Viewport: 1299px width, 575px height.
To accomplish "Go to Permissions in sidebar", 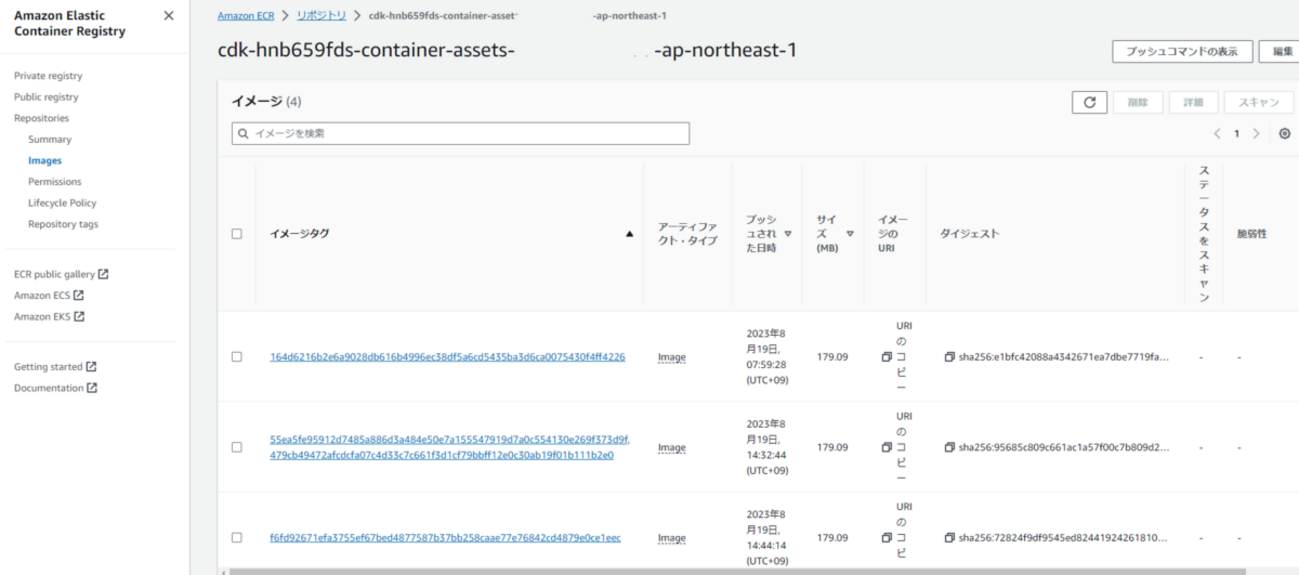I will click(54, 182).
